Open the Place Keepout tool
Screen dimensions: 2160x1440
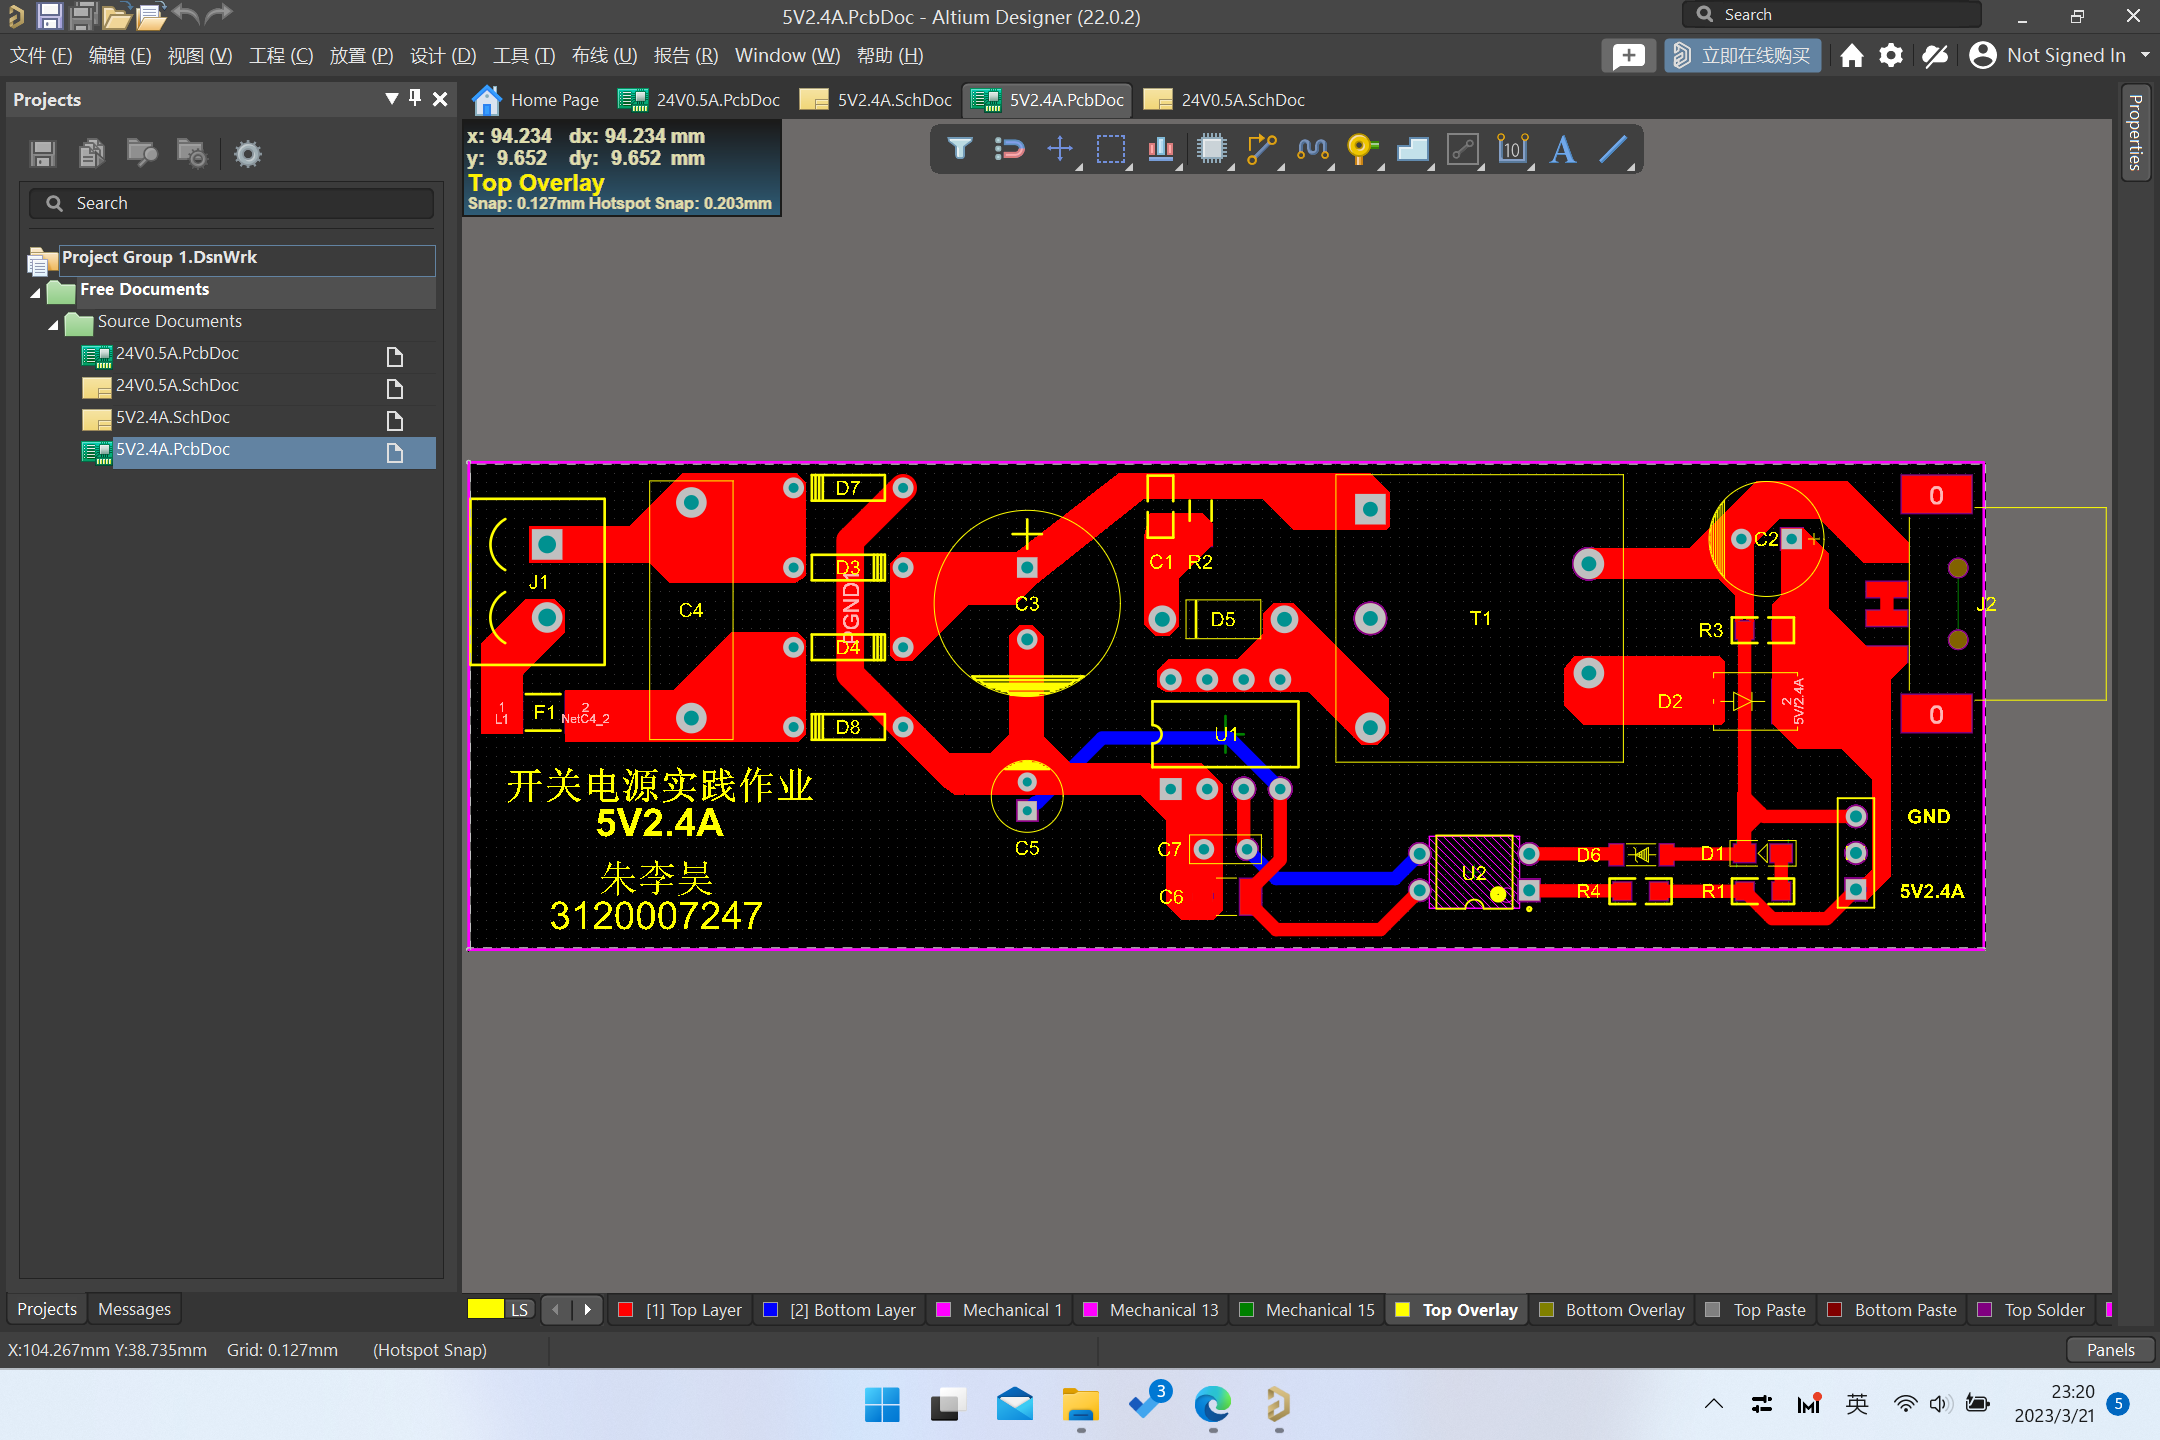pyautogui.click(x=1463, y=150)
